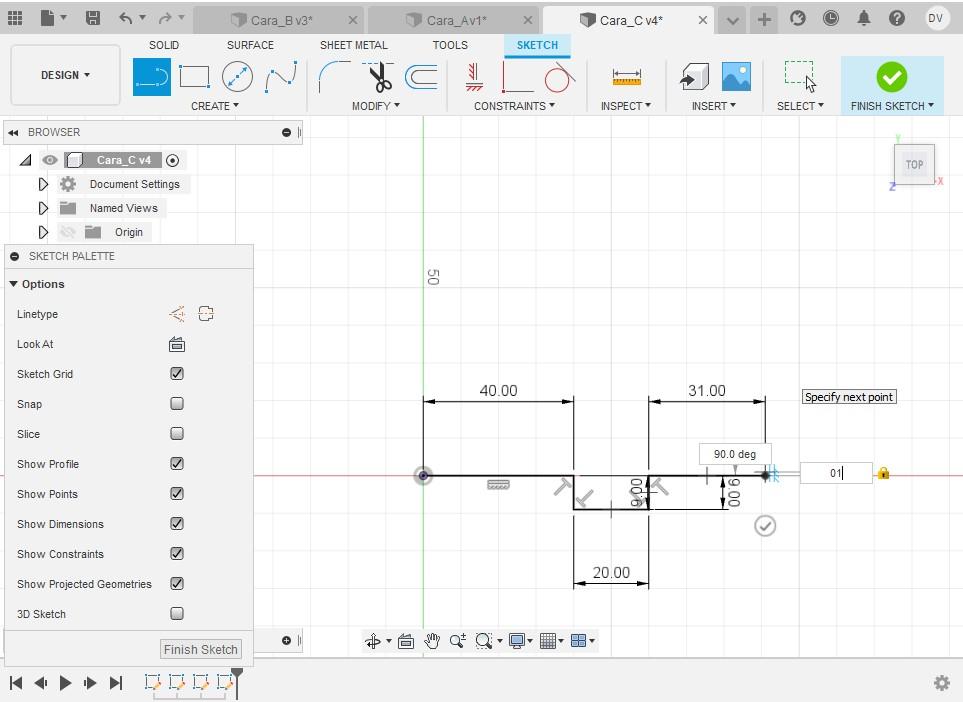Open the Measure inspect tool

(x=626, y=77)
